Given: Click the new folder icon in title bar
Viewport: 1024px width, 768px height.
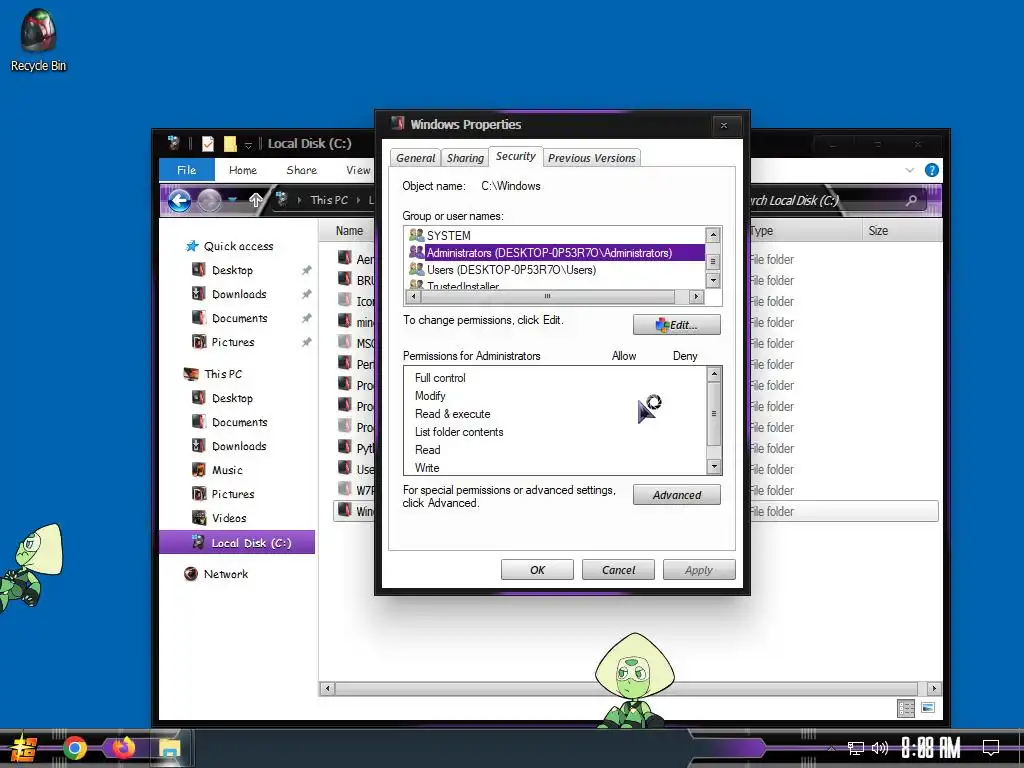Looking at the screenshot, I should pos(230,144).
